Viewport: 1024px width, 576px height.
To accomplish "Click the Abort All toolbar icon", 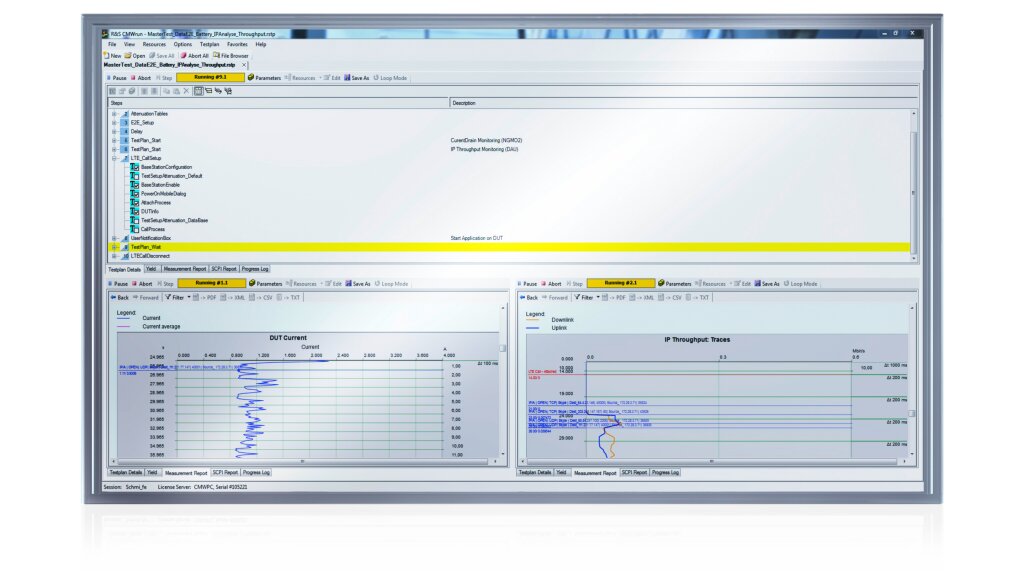I will pyautogui.click(x=184, y=56).
